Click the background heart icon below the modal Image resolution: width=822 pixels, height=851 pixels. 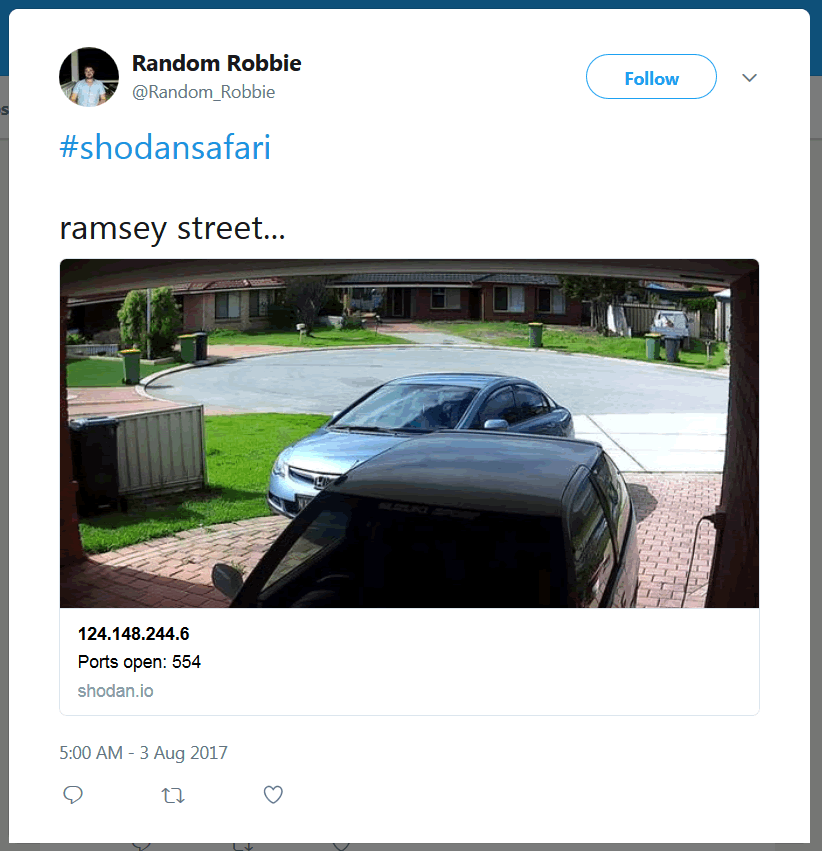(x=341, y=847)
